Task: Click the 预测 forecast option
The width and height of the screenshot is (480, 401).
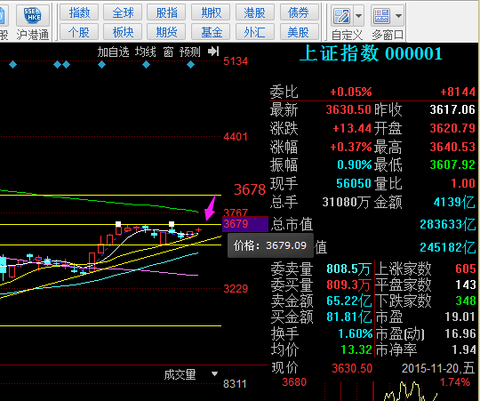Action: [190, 52]
